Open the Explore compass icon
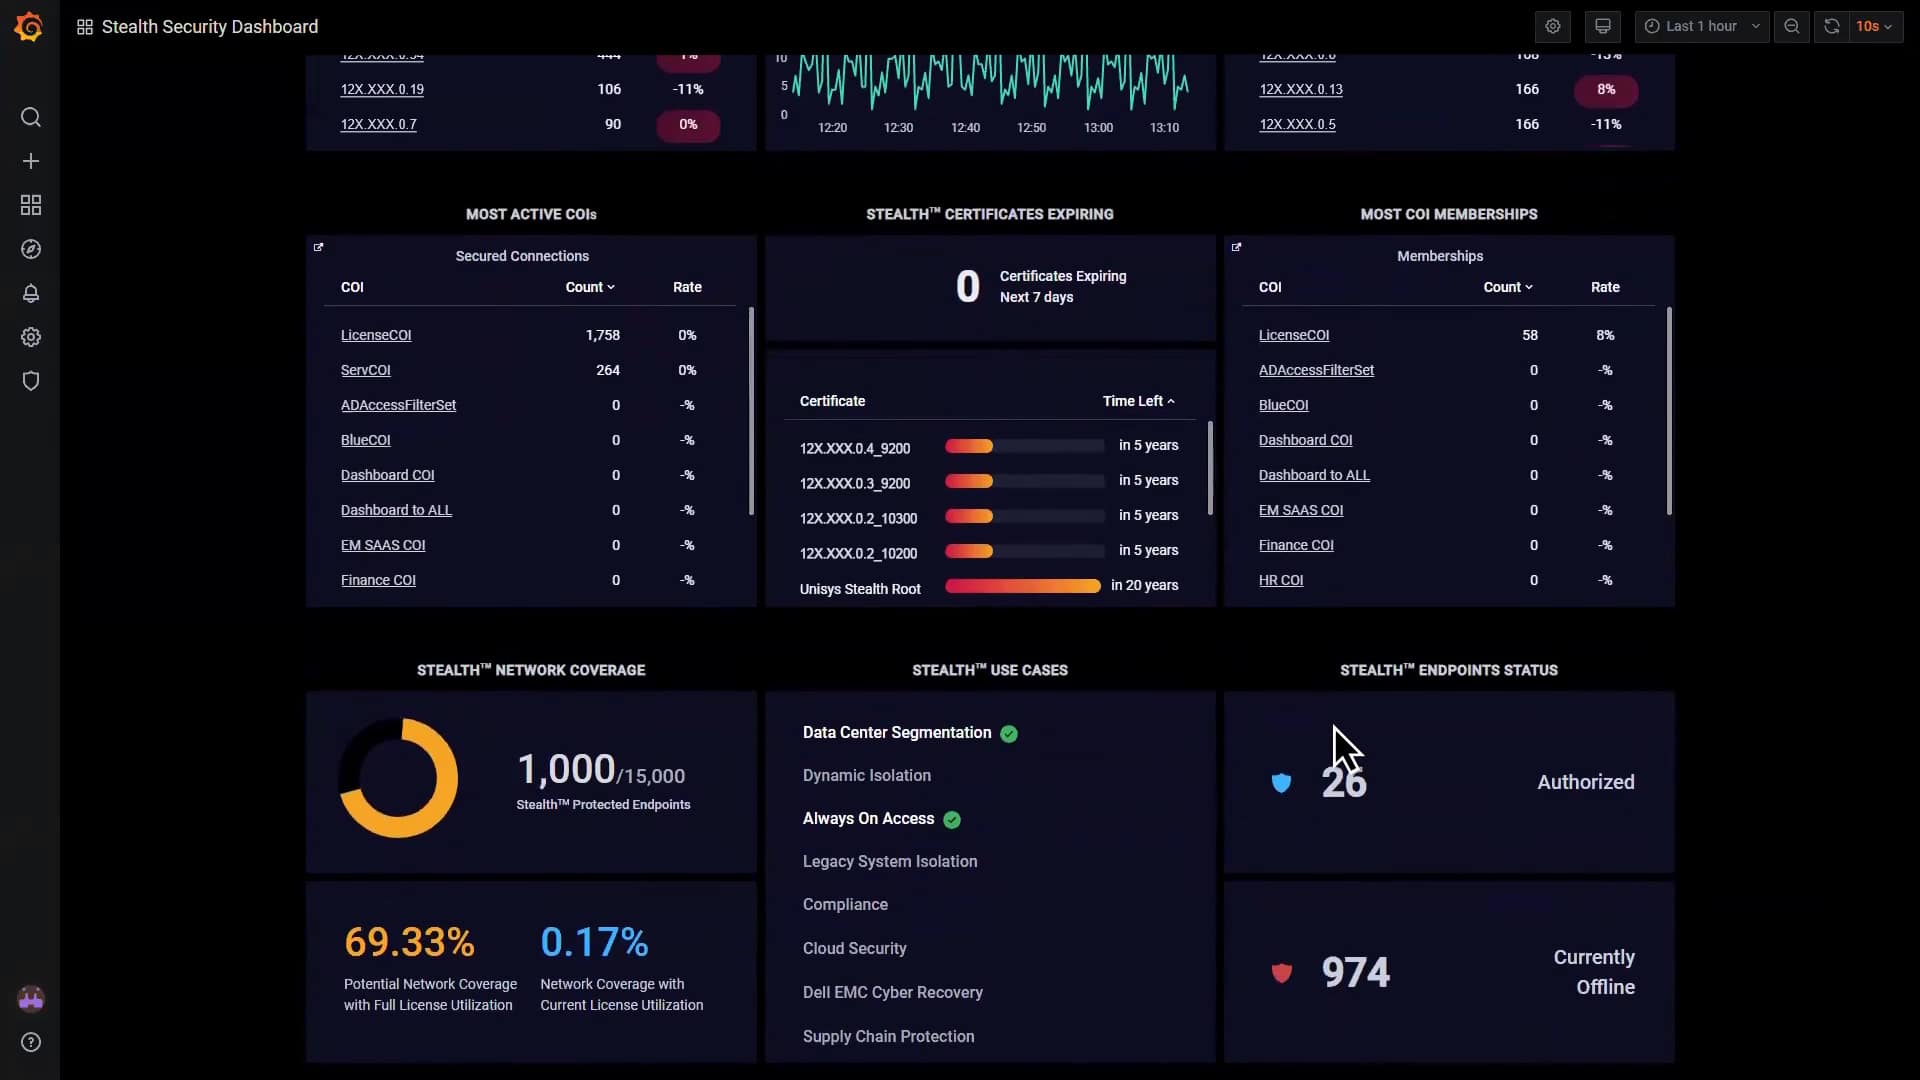The image size is (1920, 1080). 31,250
